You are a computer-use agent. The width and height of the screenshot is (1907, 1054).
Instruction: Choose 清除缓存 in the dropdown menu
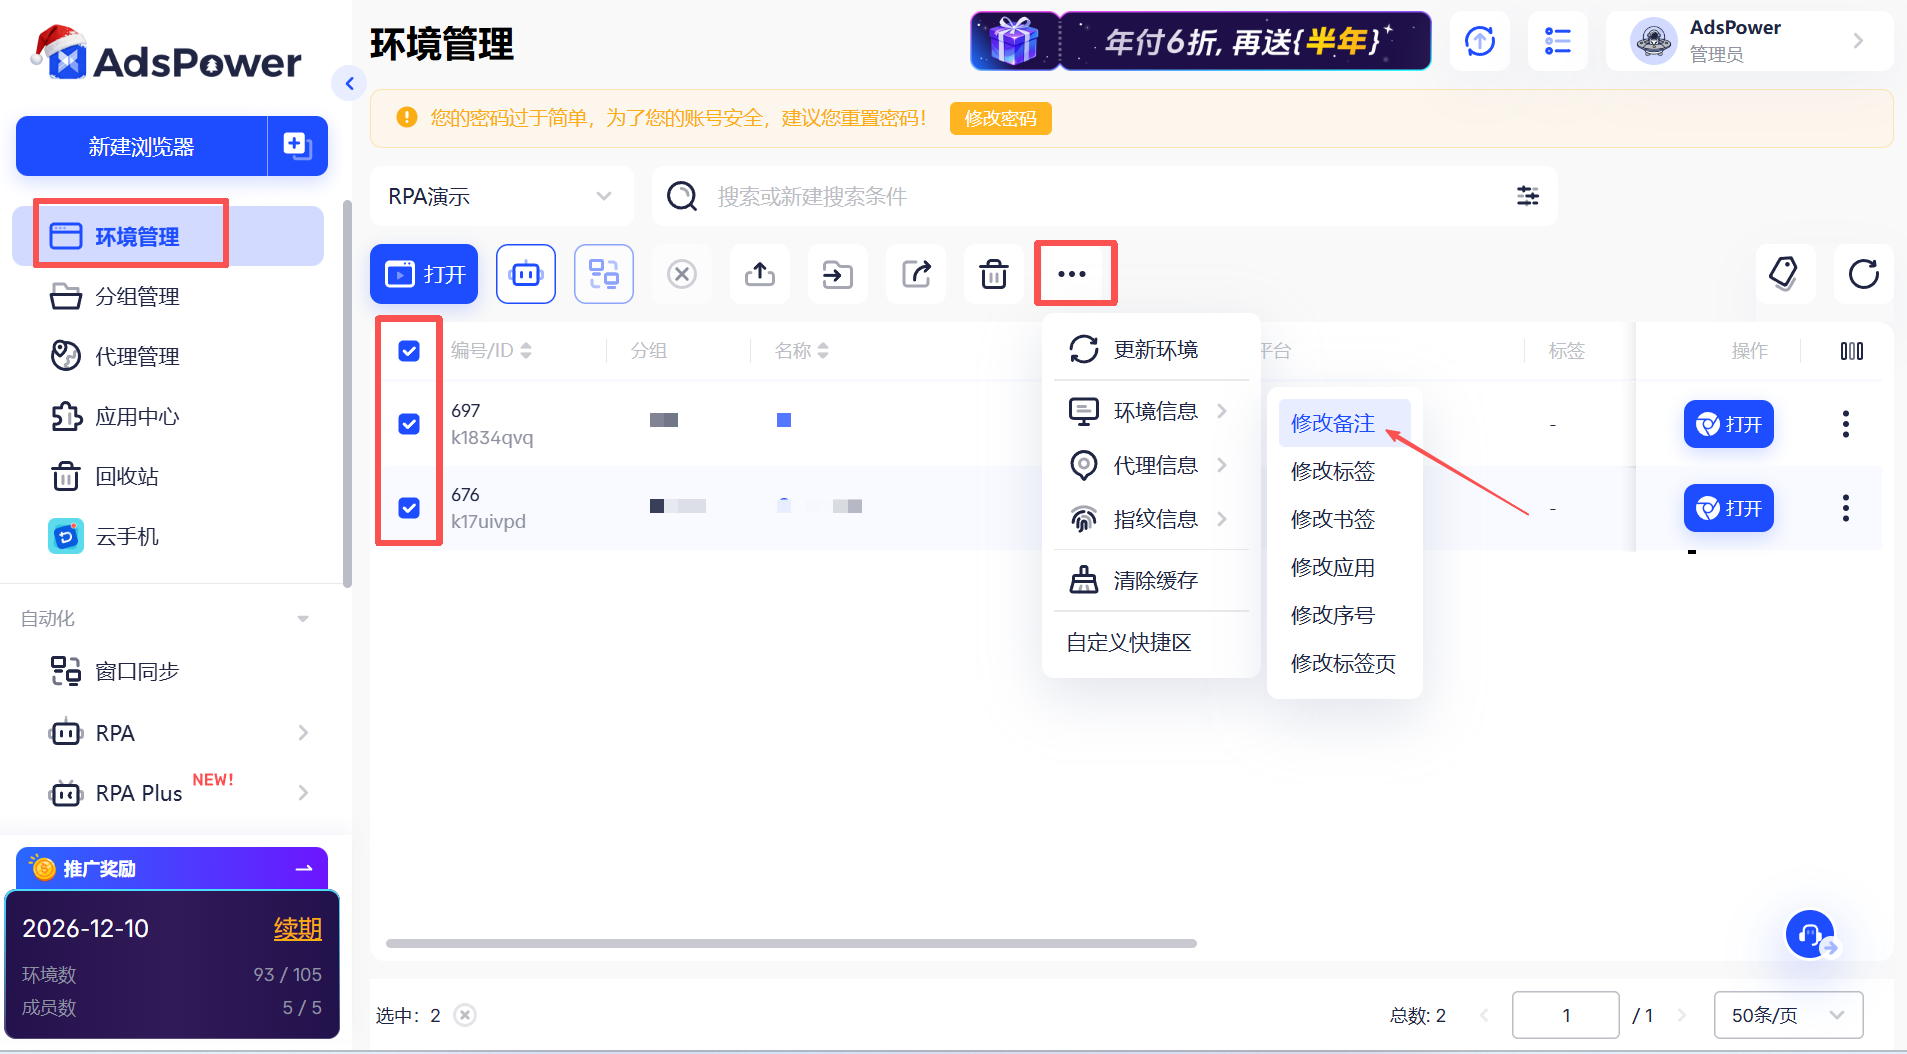click(1155, 580)
